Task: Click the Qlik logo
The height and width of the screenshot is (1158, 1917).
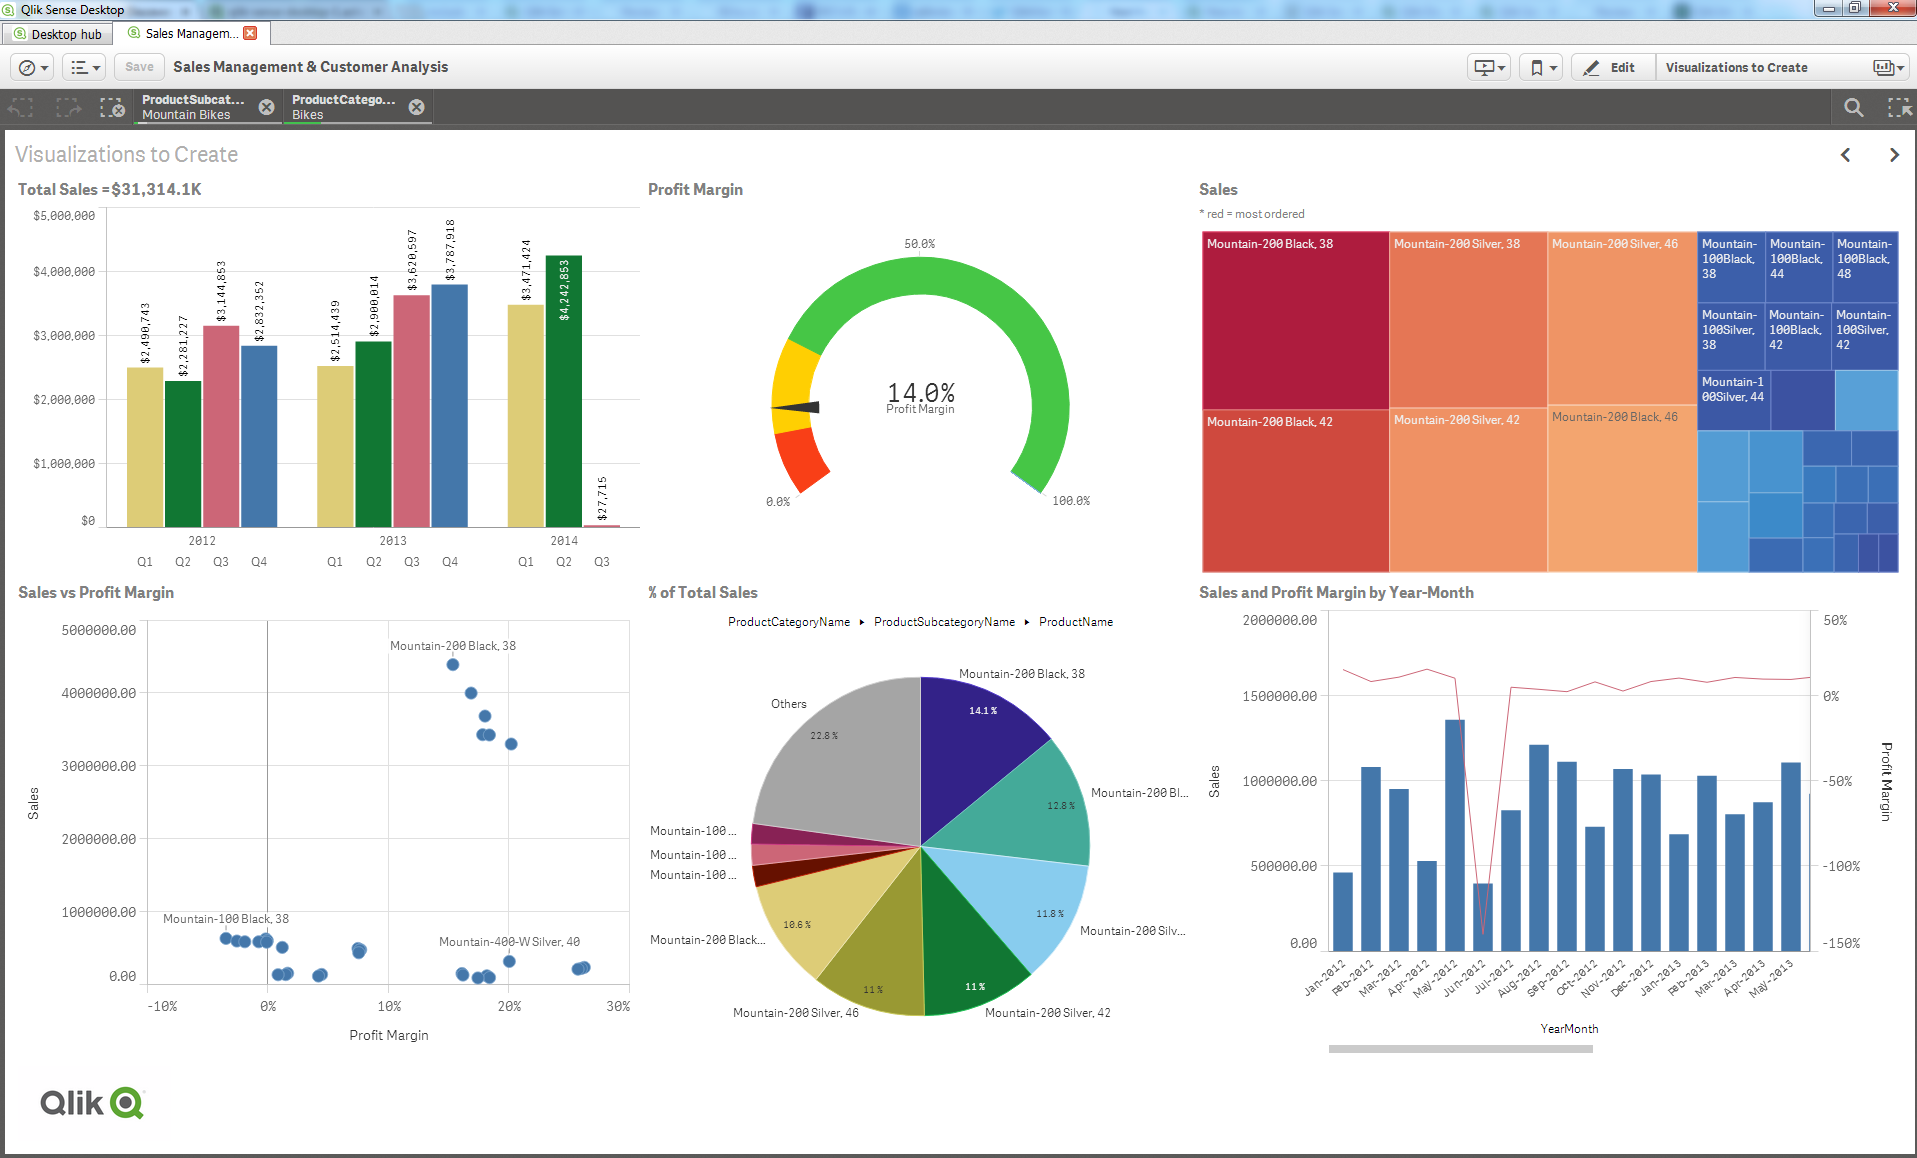Action: [93, 1103]
